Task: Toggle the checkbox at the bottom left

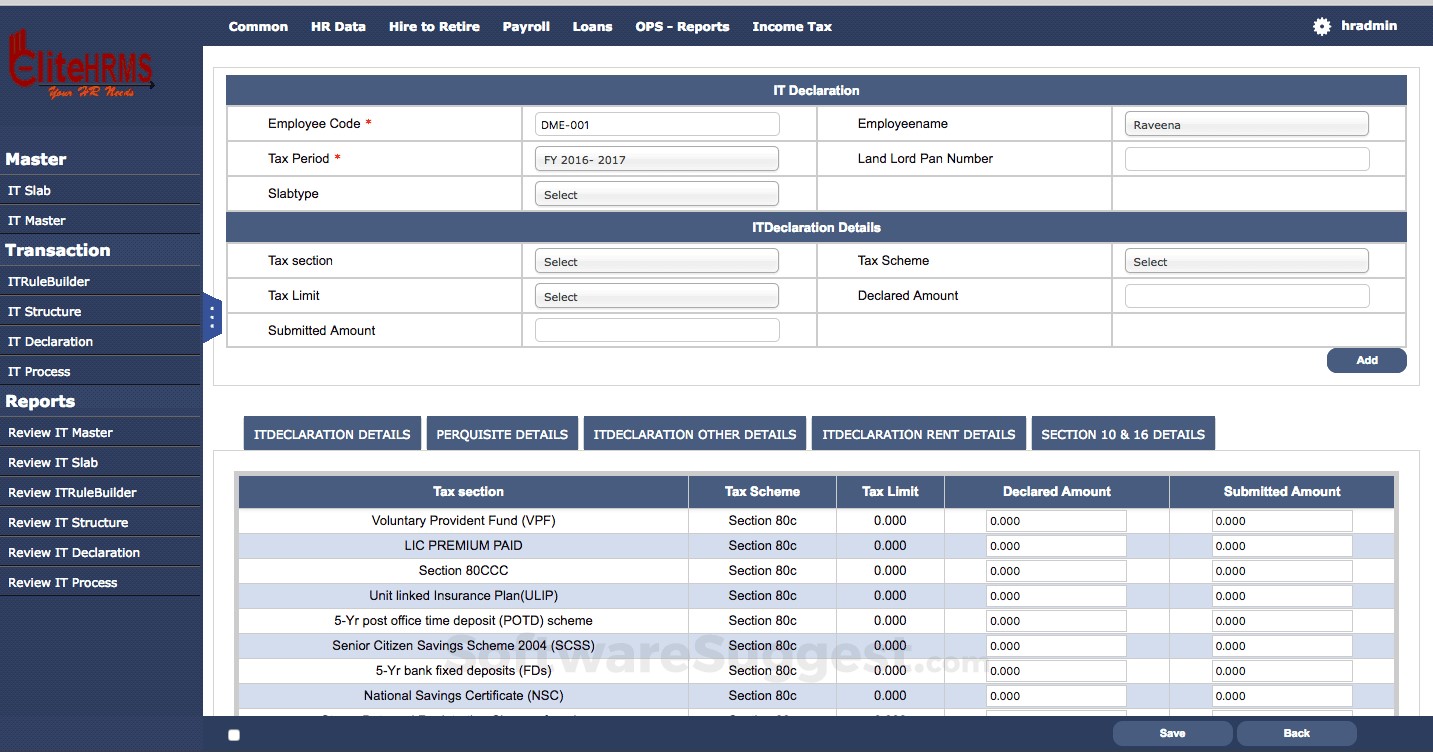Action: (x=233, y=734)
